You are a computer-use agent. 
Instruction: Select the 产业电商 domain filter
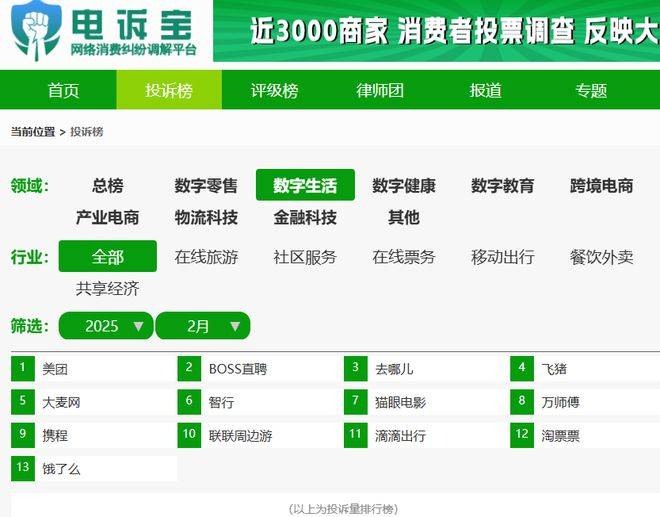point(108,217)
